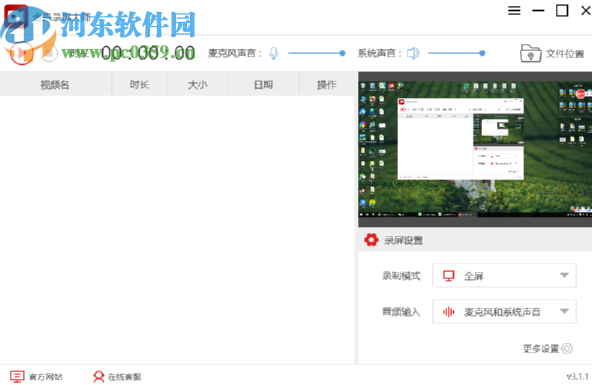Start recording with the red play button

(22, 53)
